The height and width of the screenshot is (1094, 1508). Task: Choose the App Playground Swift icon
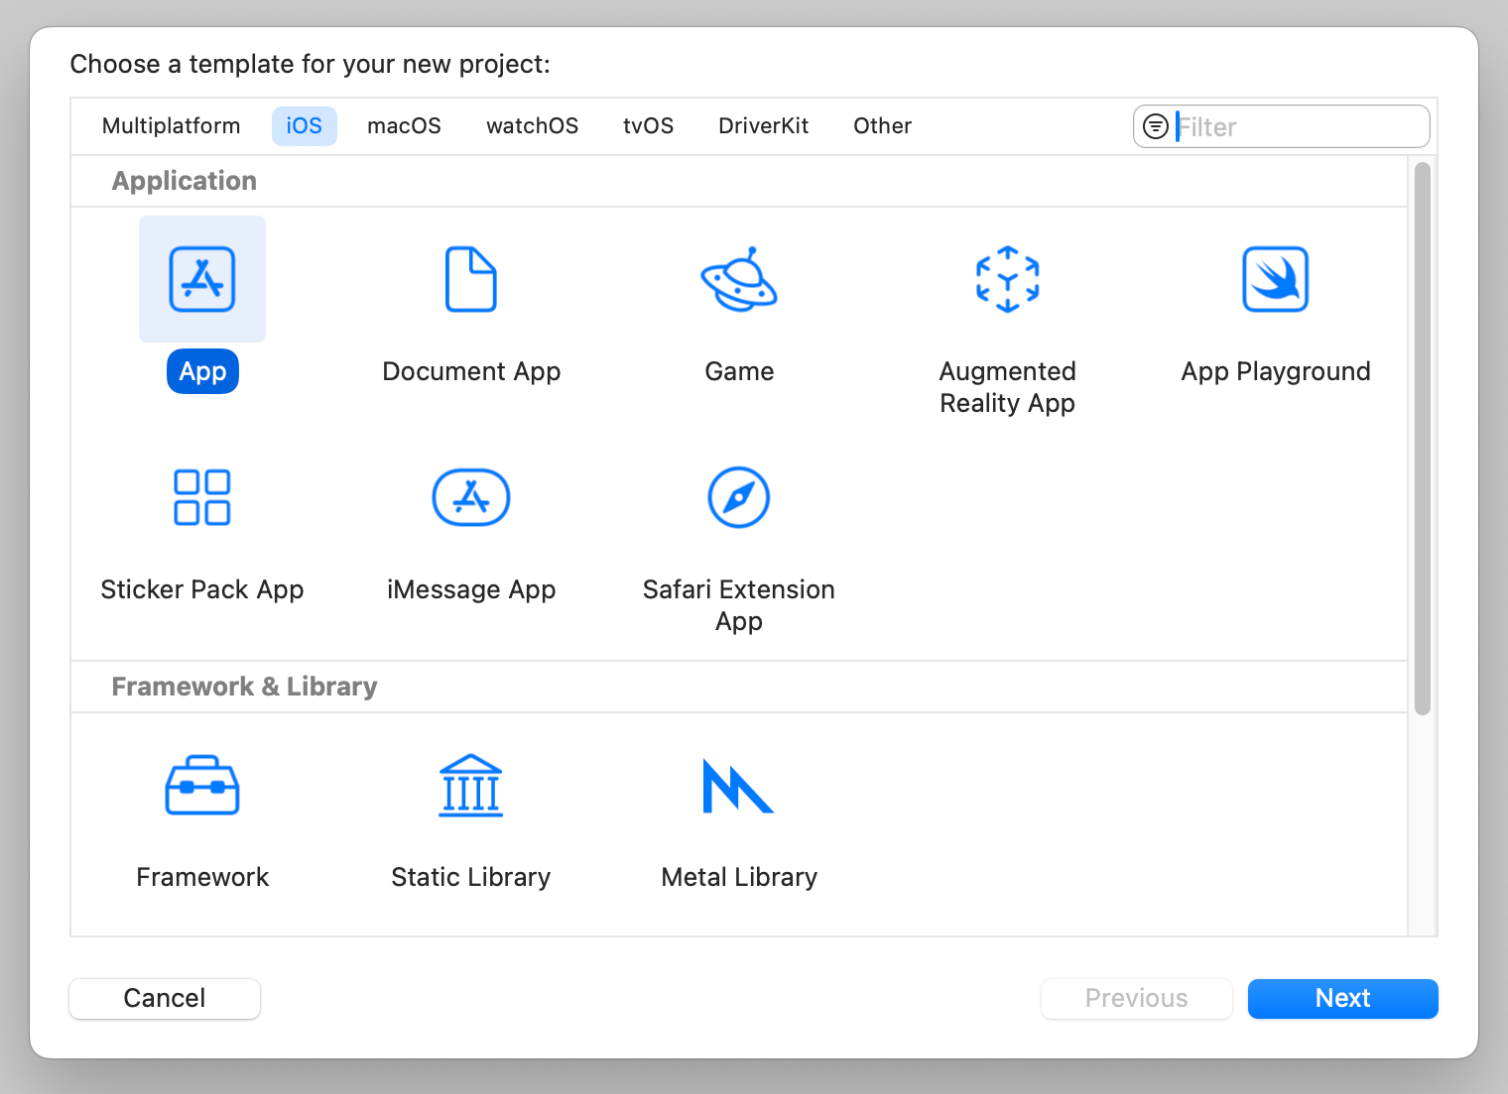(x=1275, y=279)
